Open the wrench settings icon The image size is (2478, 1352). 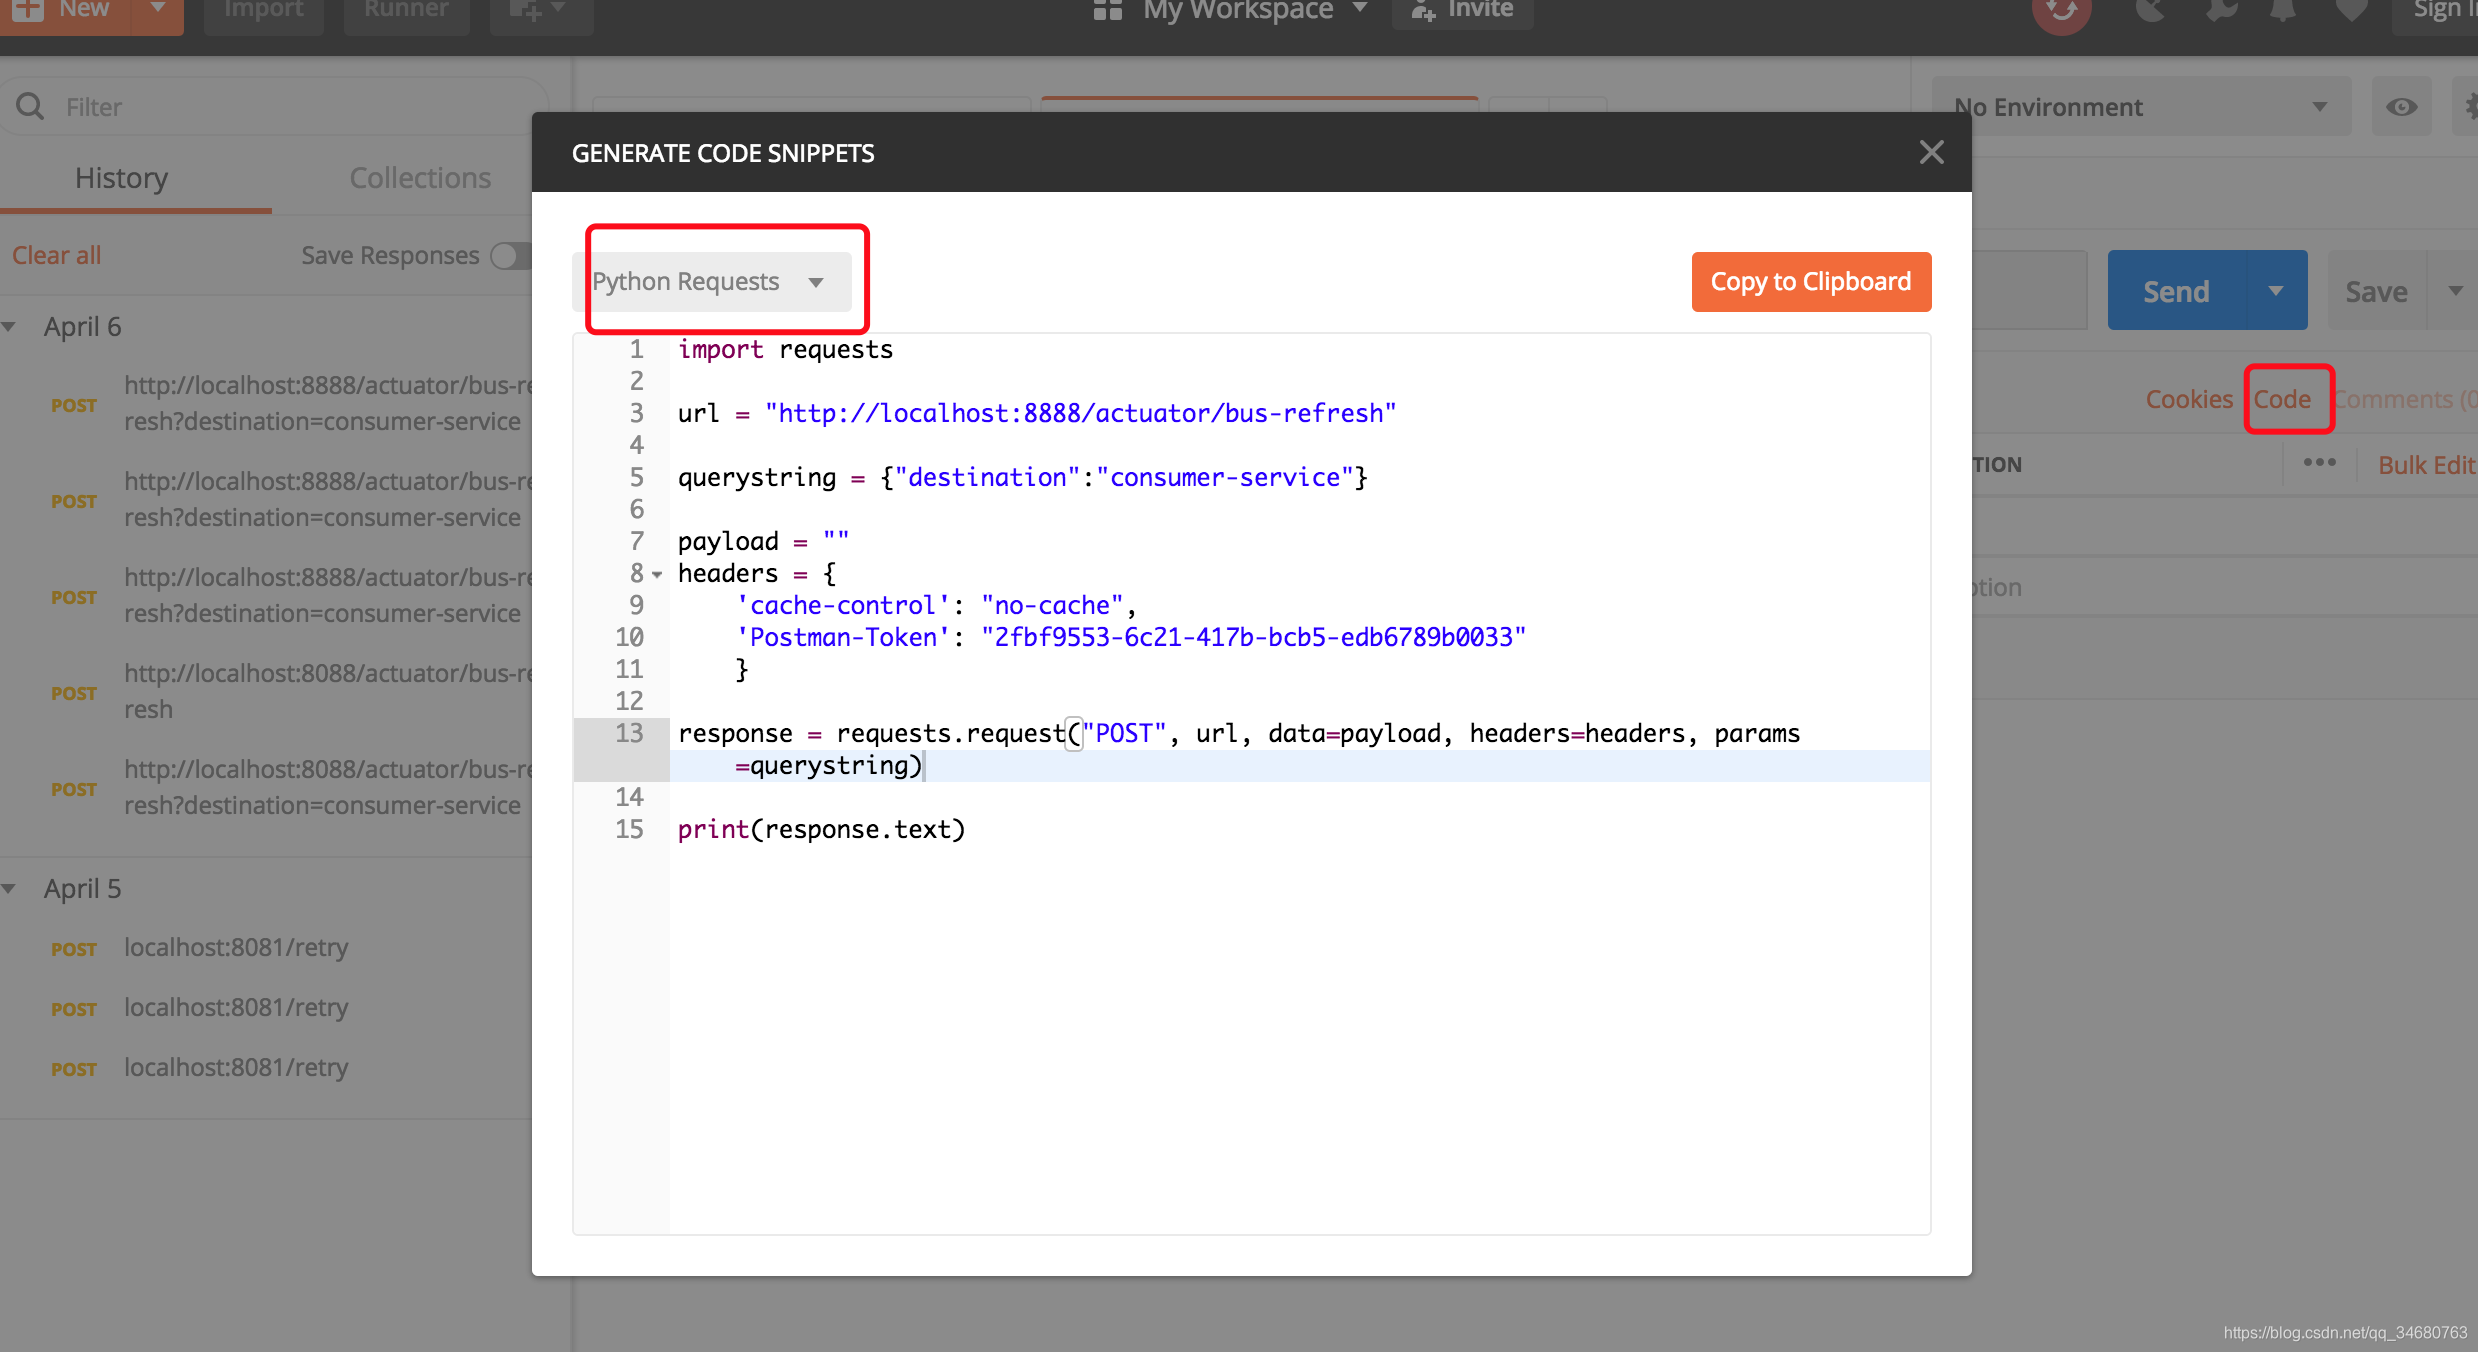(2220, 10)
